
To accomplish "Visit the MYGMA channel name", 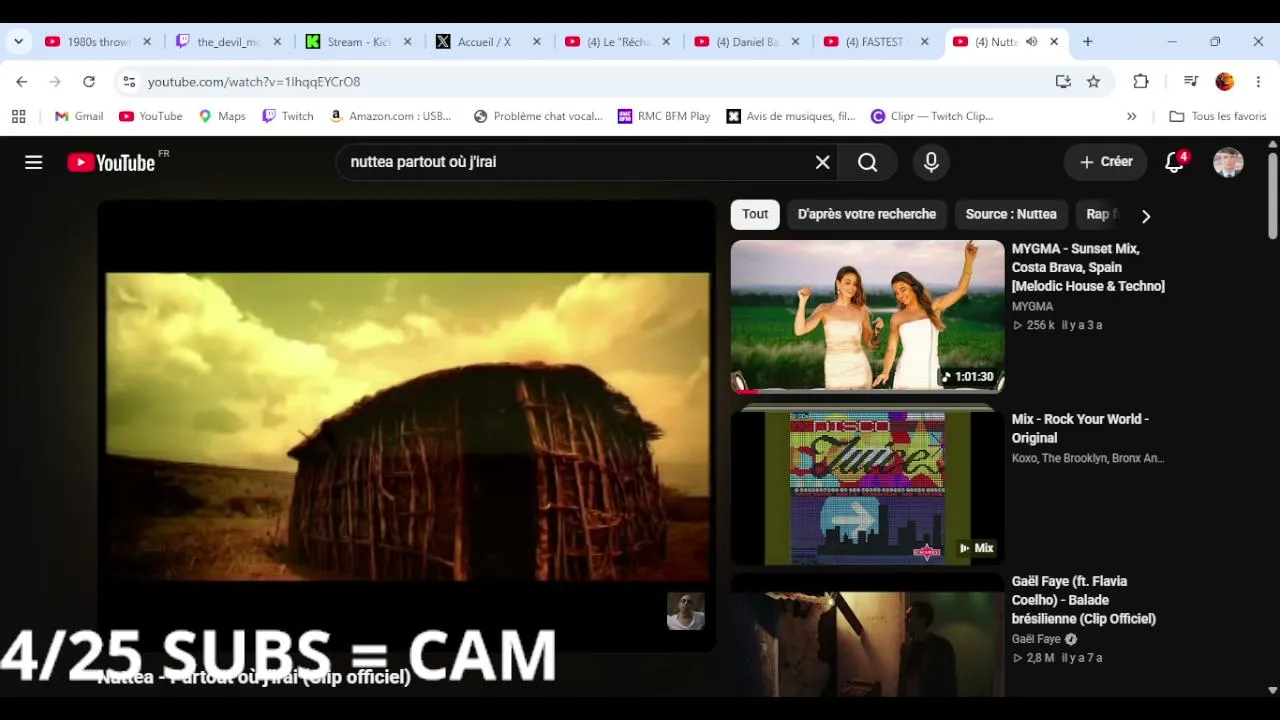I will [x=1032, y=307].
